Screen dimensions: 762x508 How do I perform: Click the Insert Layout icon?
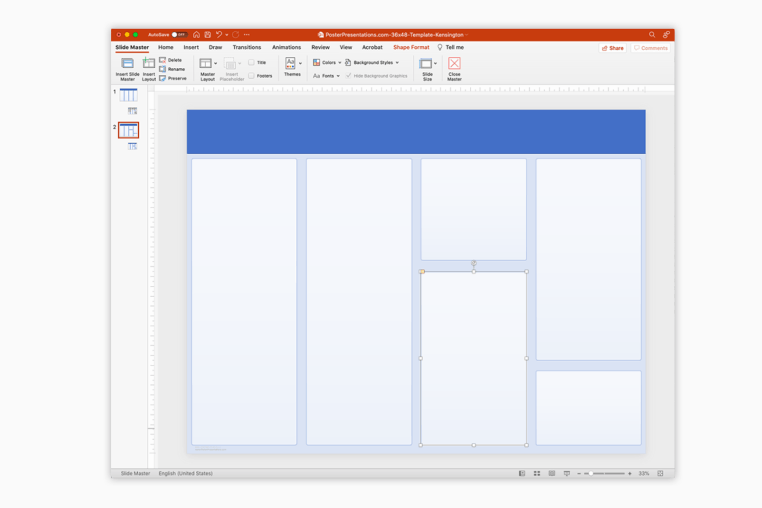coord(149,63)
